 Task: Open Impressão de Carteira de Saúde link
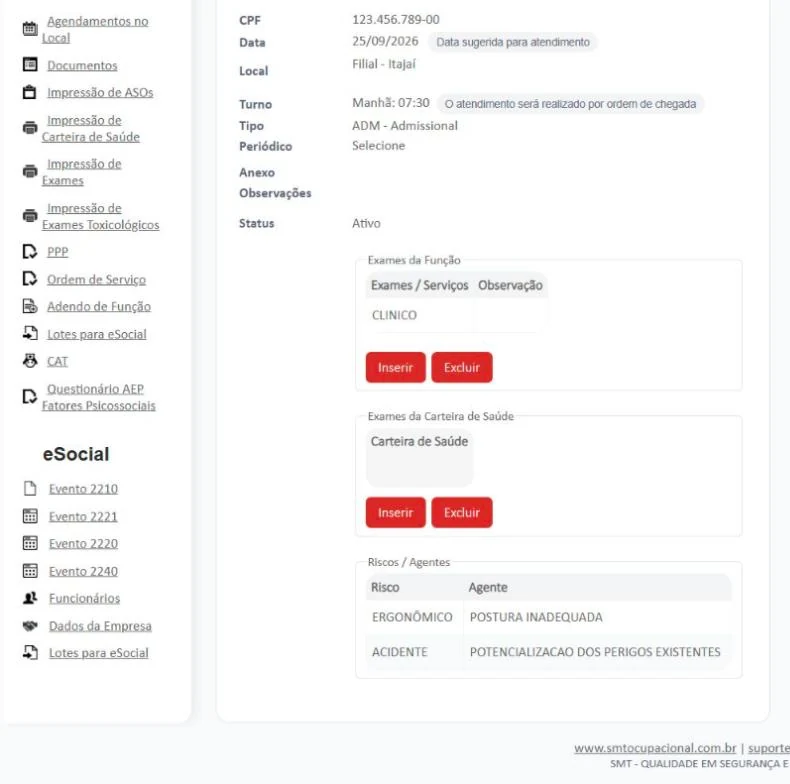pyautogui.click(x=91, y=128)
